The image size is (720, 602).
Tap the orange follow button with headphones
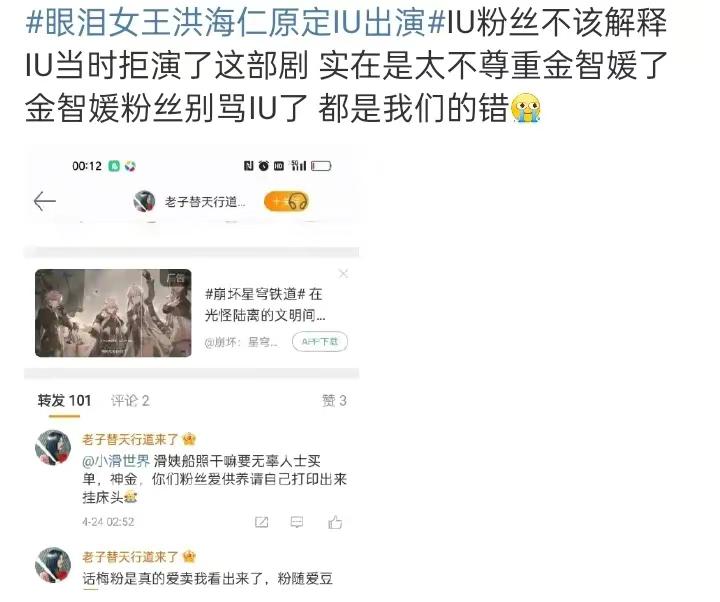click(x=286, y=201)
